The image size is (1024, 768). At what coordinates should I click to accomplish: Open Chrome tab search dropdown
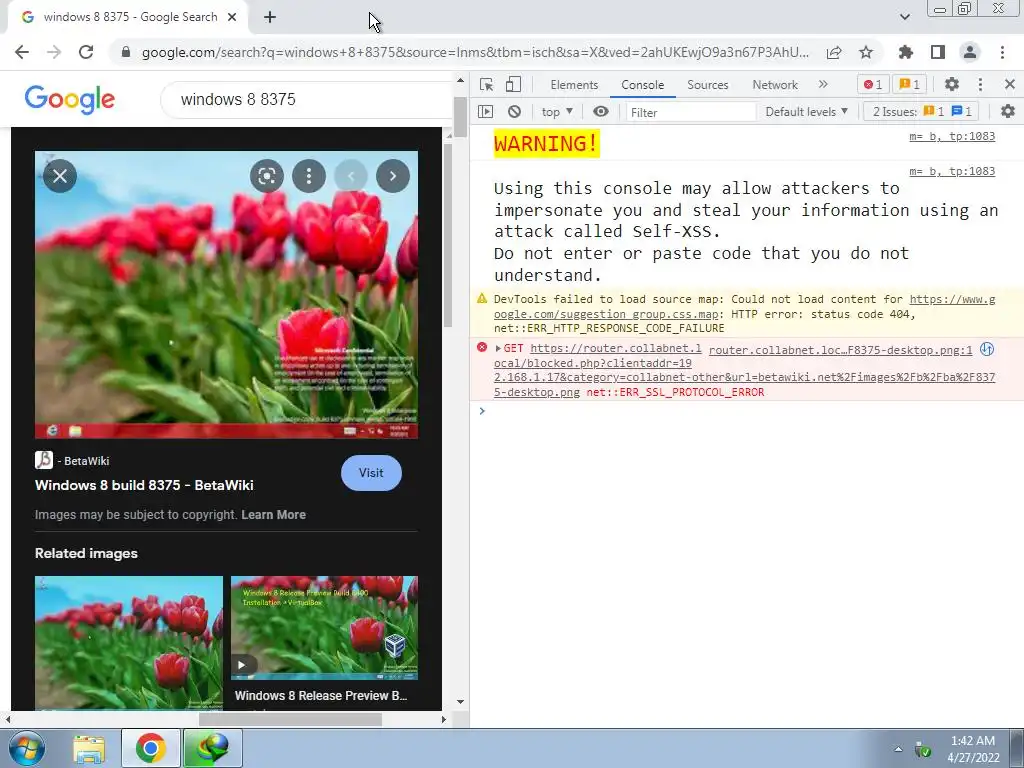[904, 17]
